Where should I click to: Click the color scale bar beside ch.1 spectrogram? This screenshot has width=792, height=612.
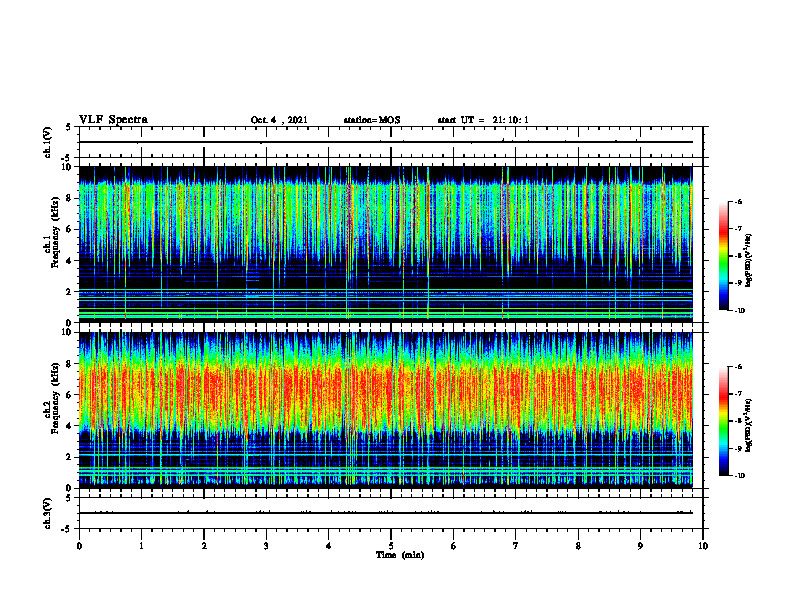click(x=723, y=256)
